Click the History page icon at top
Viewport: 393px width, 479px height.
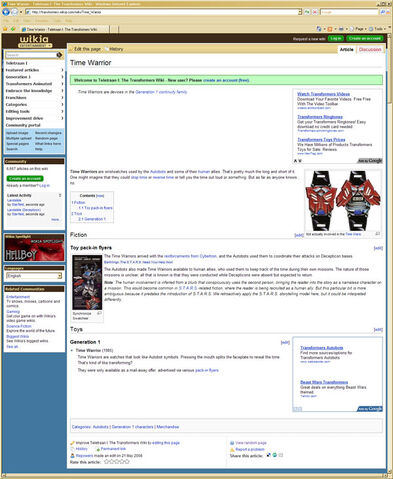[x=106, y=49]
